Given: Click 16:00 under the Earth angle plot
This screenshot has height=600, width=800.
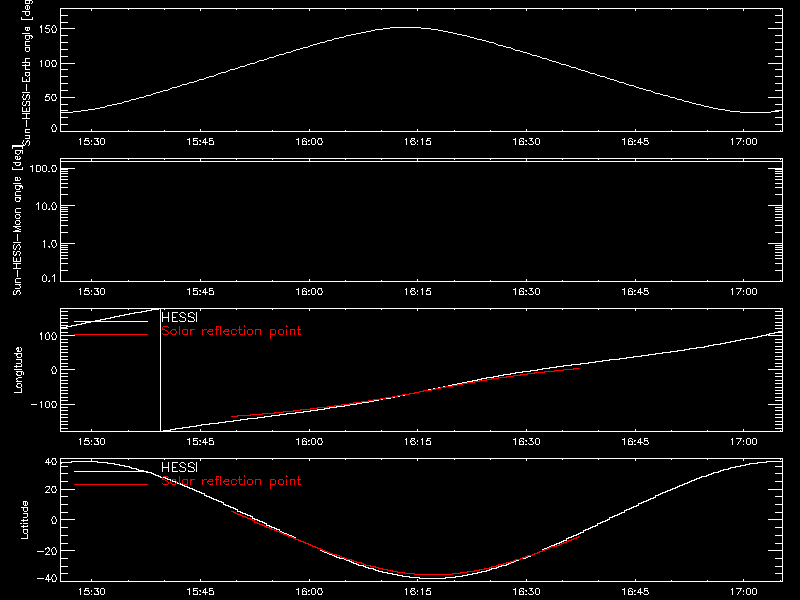Looking at the screenshot, I should tap(309, 141).
